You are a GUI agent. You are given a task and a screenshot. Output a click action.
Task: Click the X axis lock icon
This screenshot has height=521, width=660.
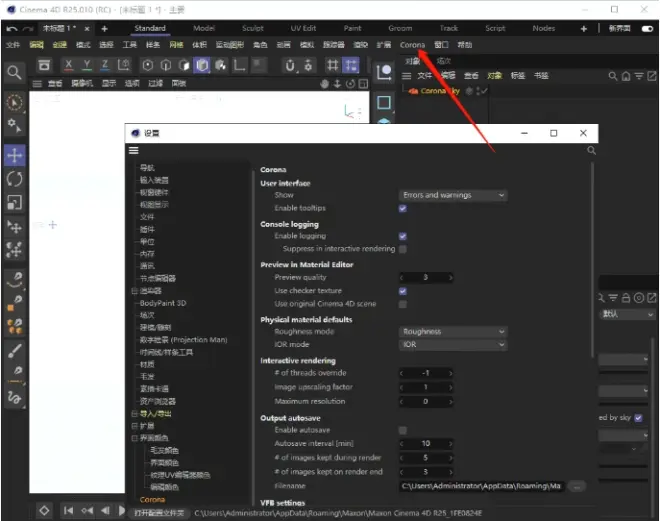click(x=69, y=65)
